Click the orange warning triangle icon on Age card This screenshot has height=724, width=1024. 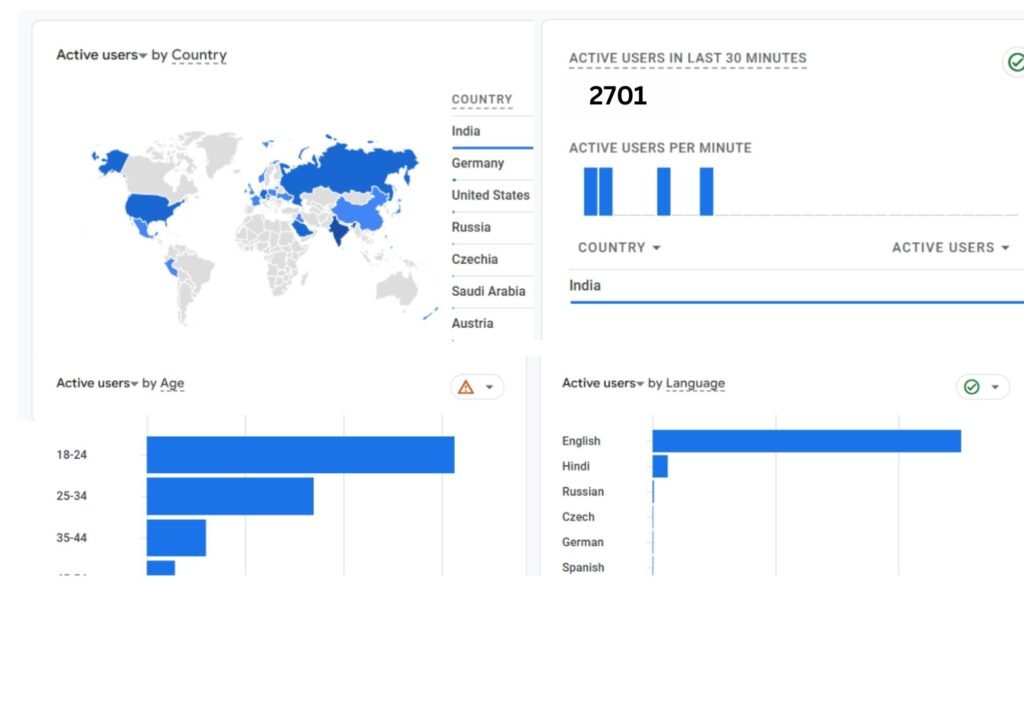(x=466, y=387)
